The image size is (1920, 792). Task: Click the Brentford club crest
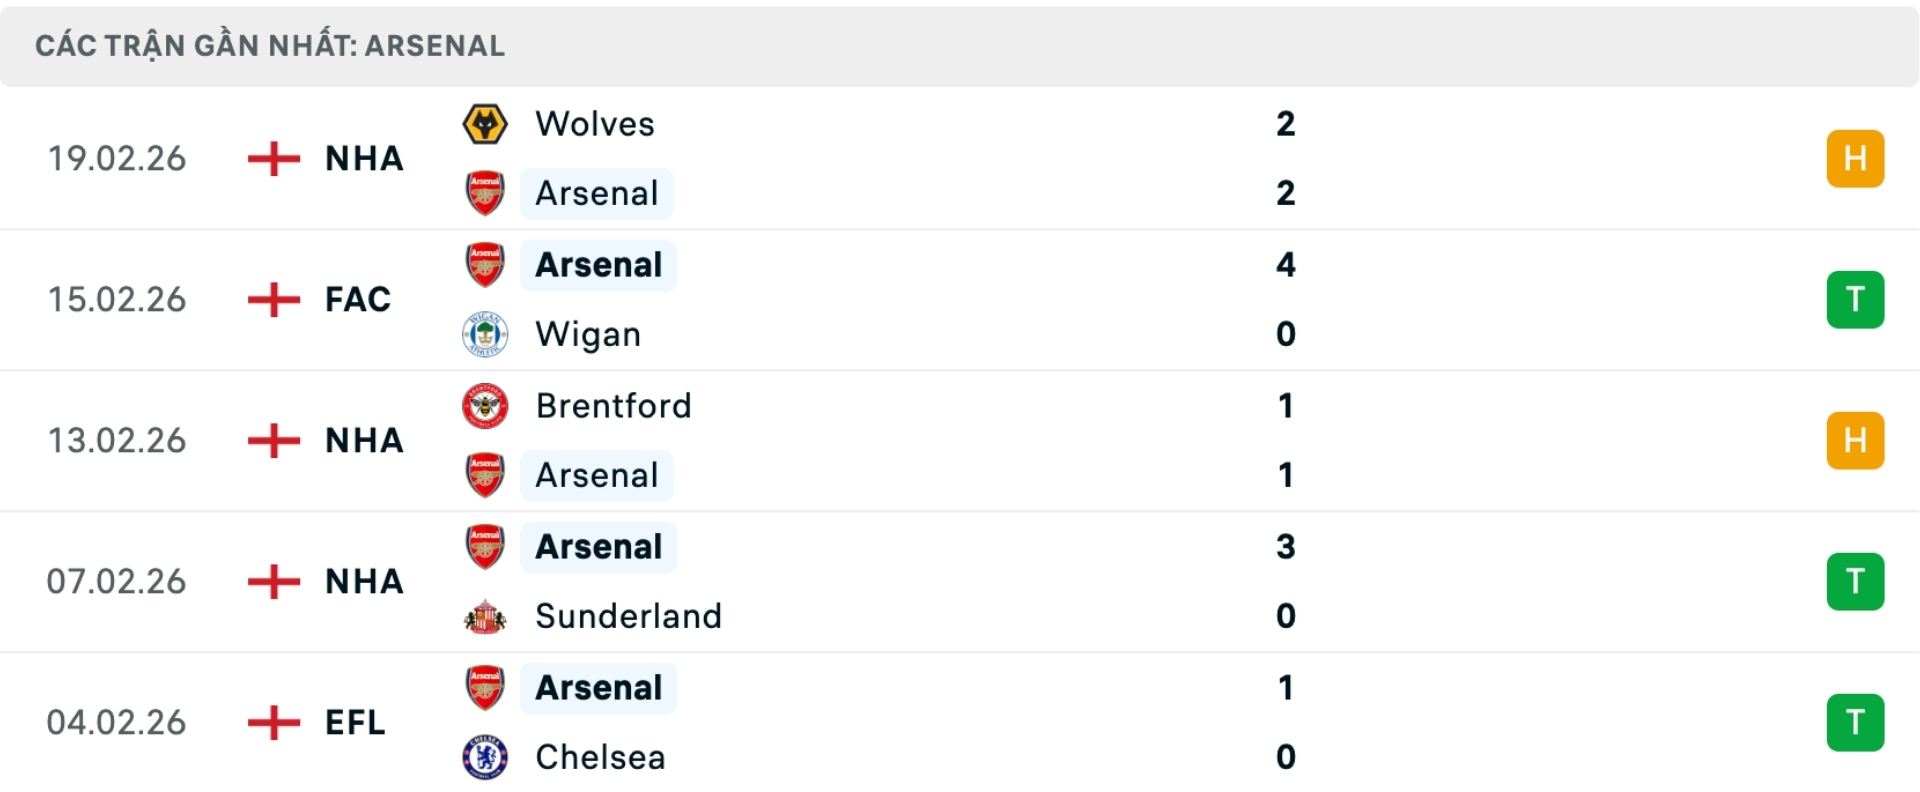click(x=485, y=406)
